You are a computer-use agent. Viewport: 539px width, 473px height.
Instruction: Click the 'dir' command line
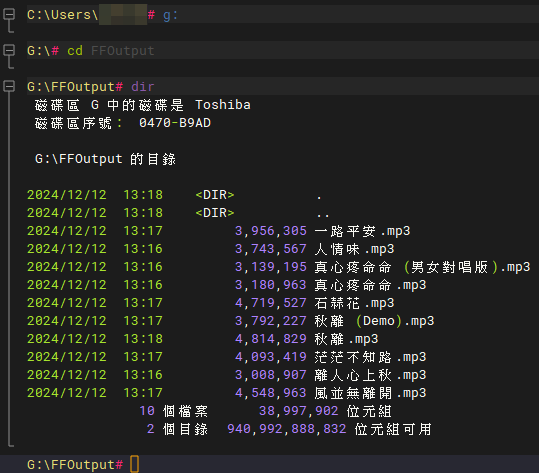(x=283, y=86)
